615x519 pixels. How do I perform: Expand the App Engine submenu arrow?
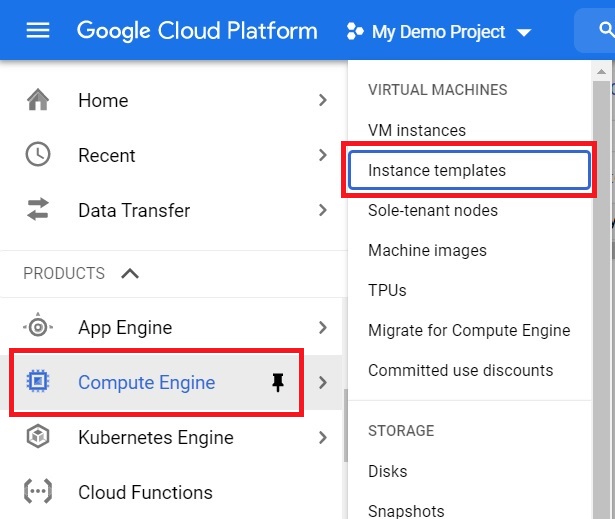tap(322, 327)
